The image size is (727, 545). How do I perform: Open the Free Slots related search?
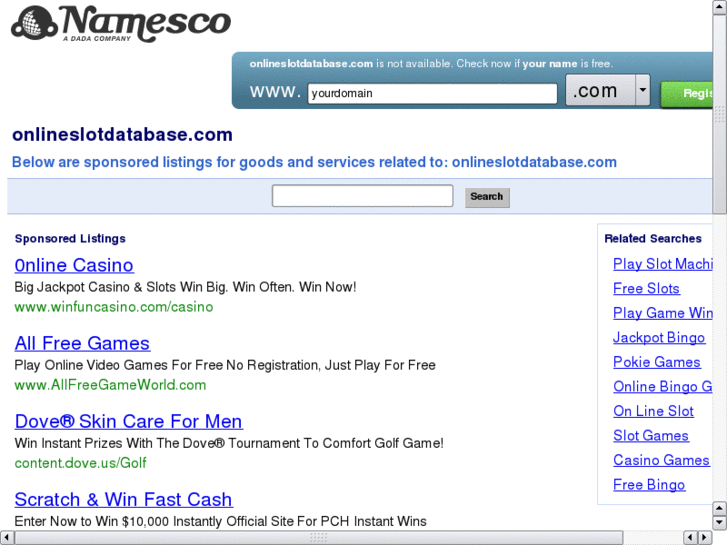click(x=646, y=289)
